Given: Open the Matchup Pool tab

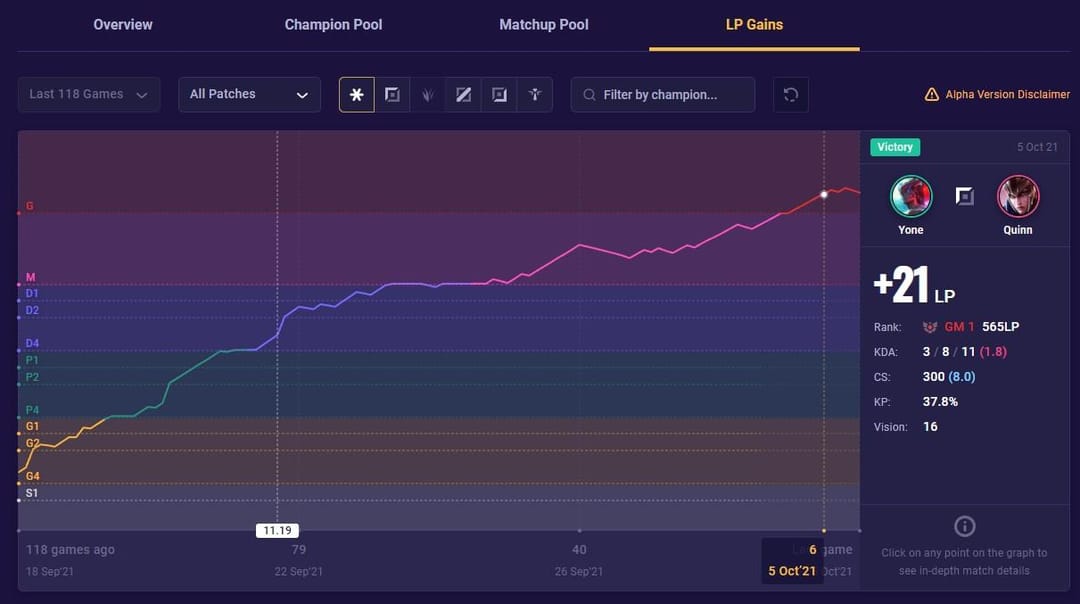Looking at the screenshot, I should 543,24.
